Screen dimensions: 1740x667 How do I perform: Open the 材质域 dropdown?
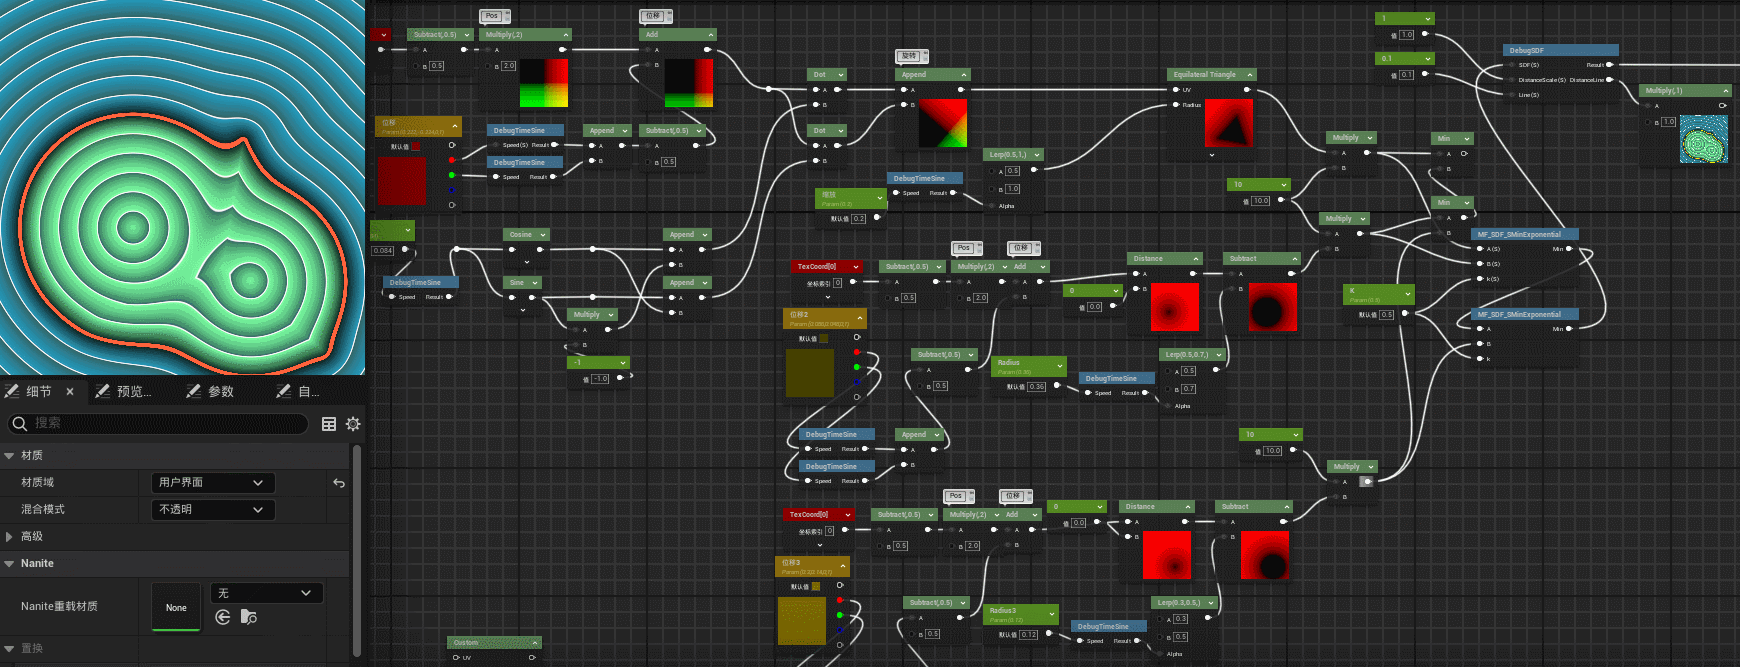coord(213,482)
